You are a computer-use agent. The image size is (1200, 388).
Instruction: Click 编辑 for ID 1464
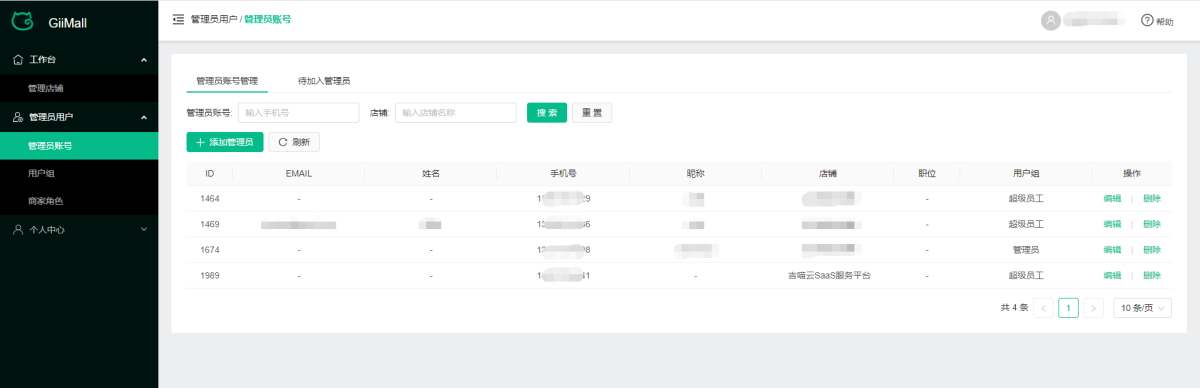tap(1112, 198)
